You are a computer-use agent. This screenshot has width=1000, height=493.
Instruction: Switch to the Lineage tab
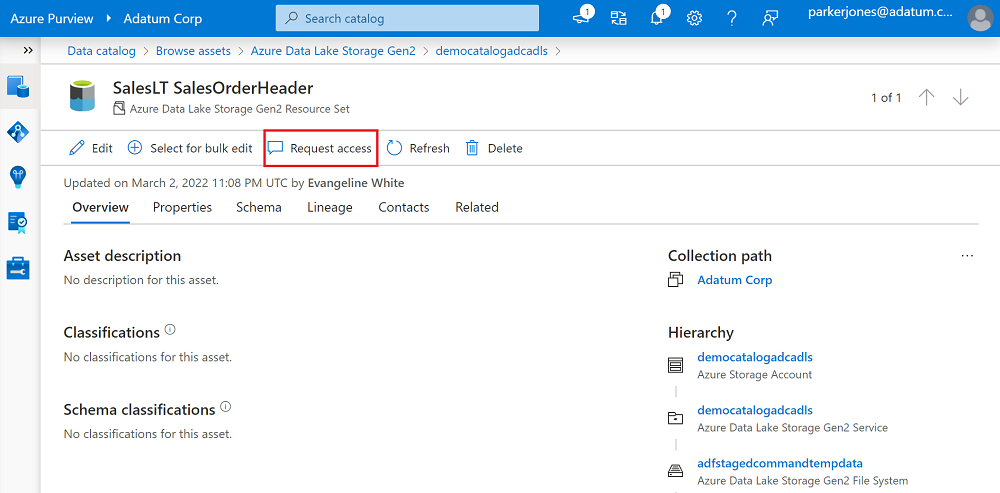point(330,207)
